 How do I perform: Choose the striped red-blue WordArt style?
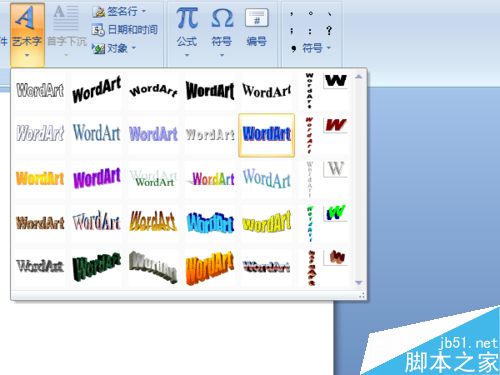point(267,267)
